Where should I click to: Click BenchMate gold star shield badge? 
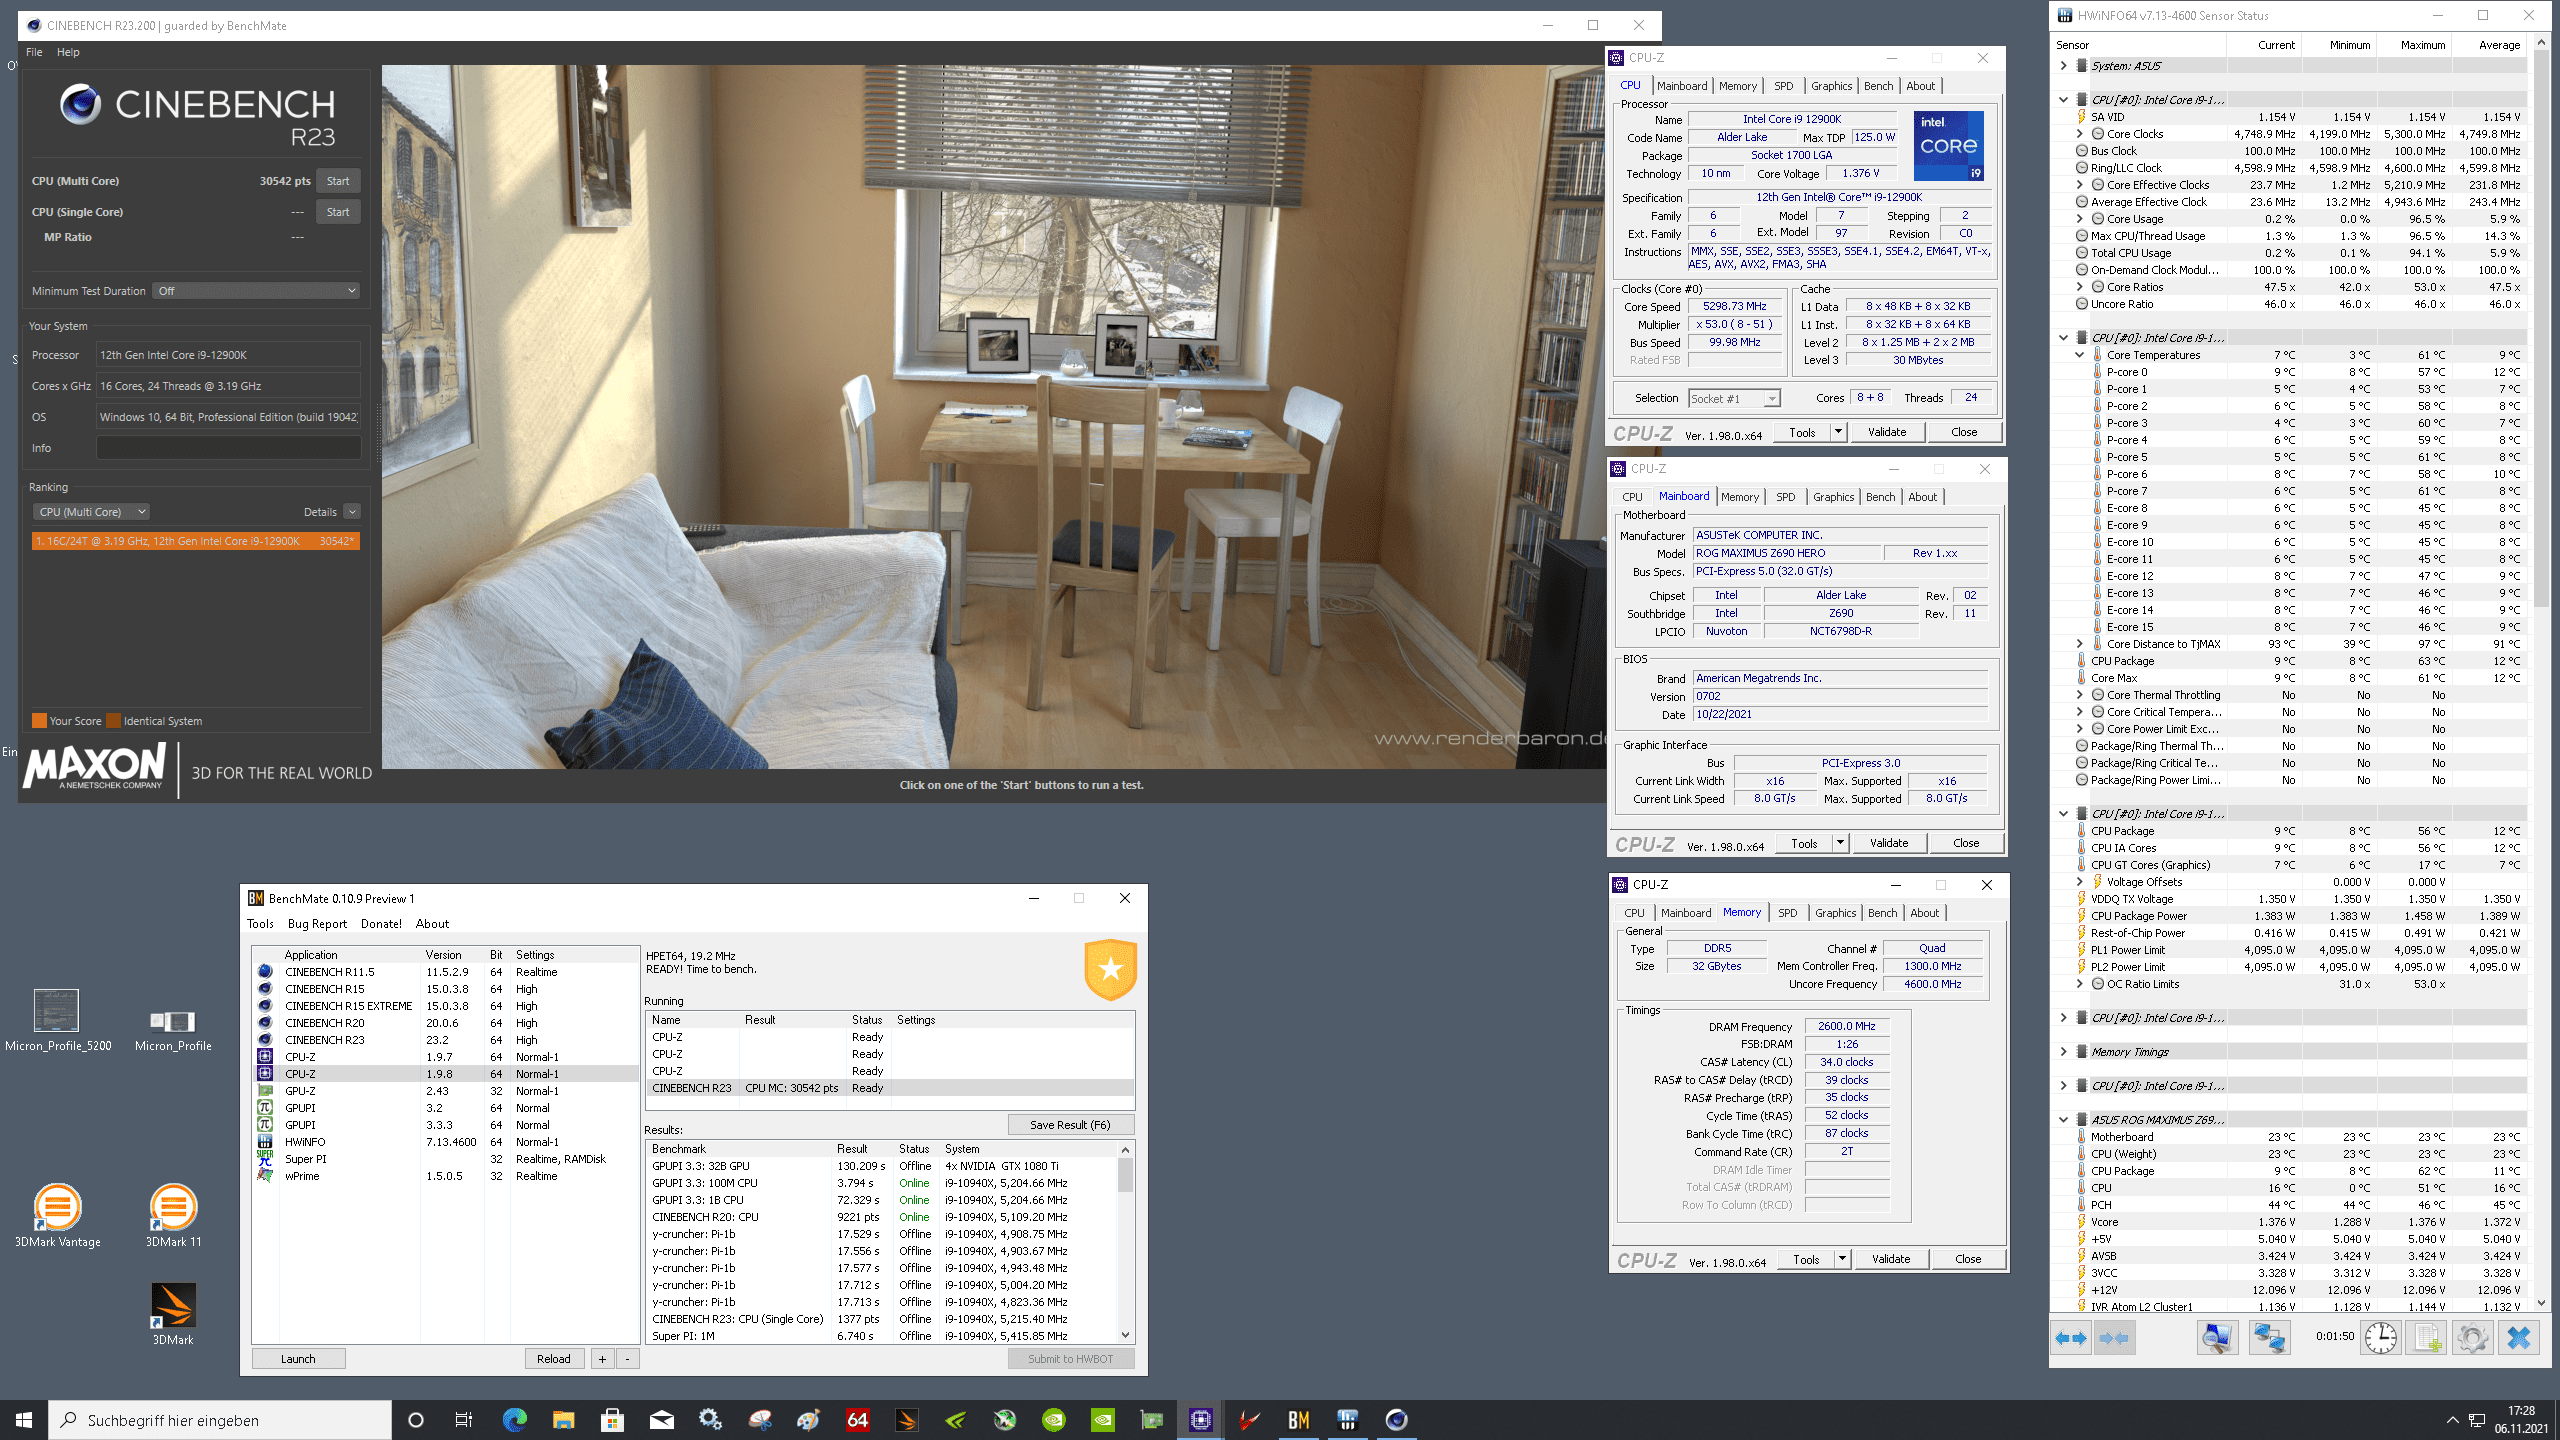[x=1110, y=969]
